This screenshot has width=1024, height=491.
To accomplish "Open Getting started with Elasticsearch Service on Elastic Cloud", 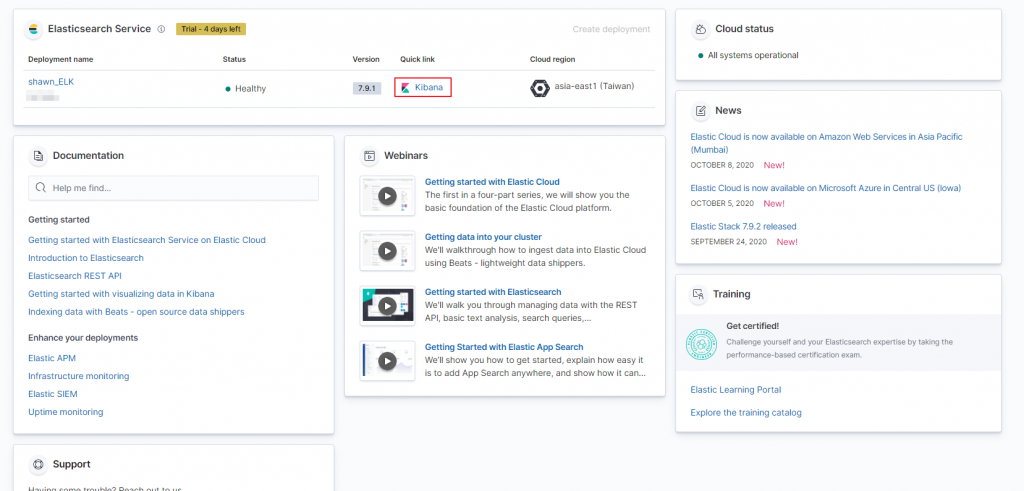I will coord(147,240).
